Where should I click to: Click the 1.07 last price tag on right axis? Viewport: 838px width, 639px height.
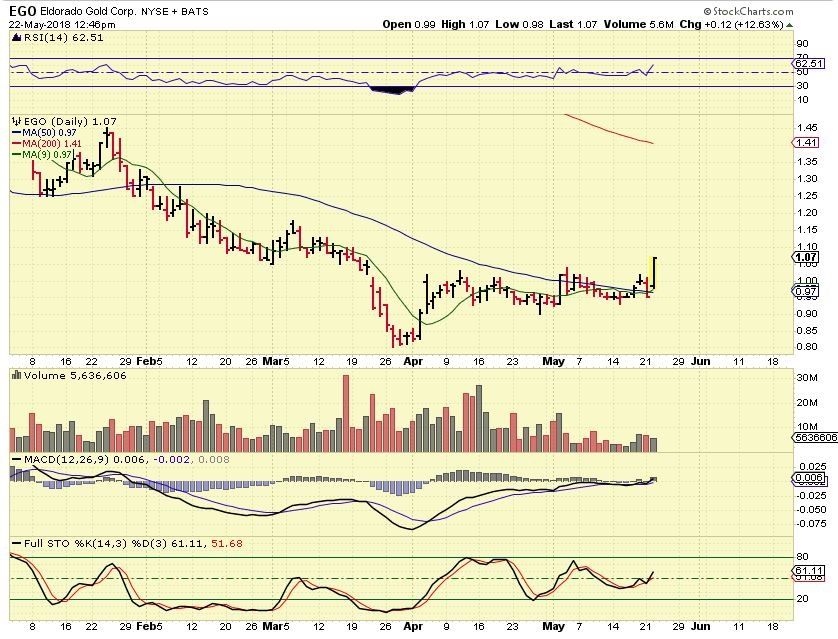(x=805, y=257)
